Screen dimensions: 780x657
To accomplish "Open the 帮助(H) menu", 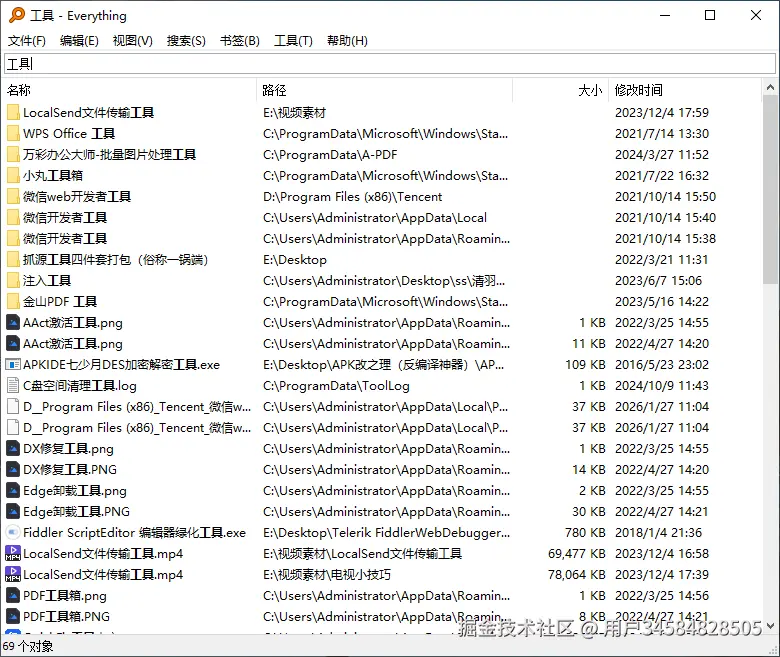I will tap(347, 41).
